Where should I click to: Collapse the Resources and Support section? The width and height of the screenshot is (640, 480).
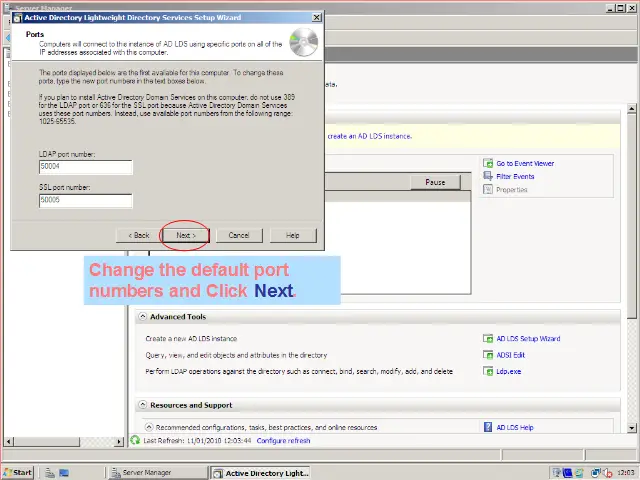[x=142, y=405]
